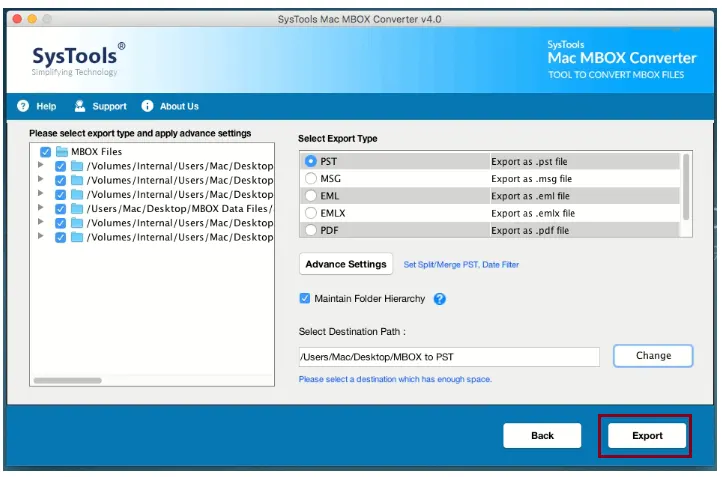
Task: Open Help via the question mark icon
Action: click(x=23, y=106)
